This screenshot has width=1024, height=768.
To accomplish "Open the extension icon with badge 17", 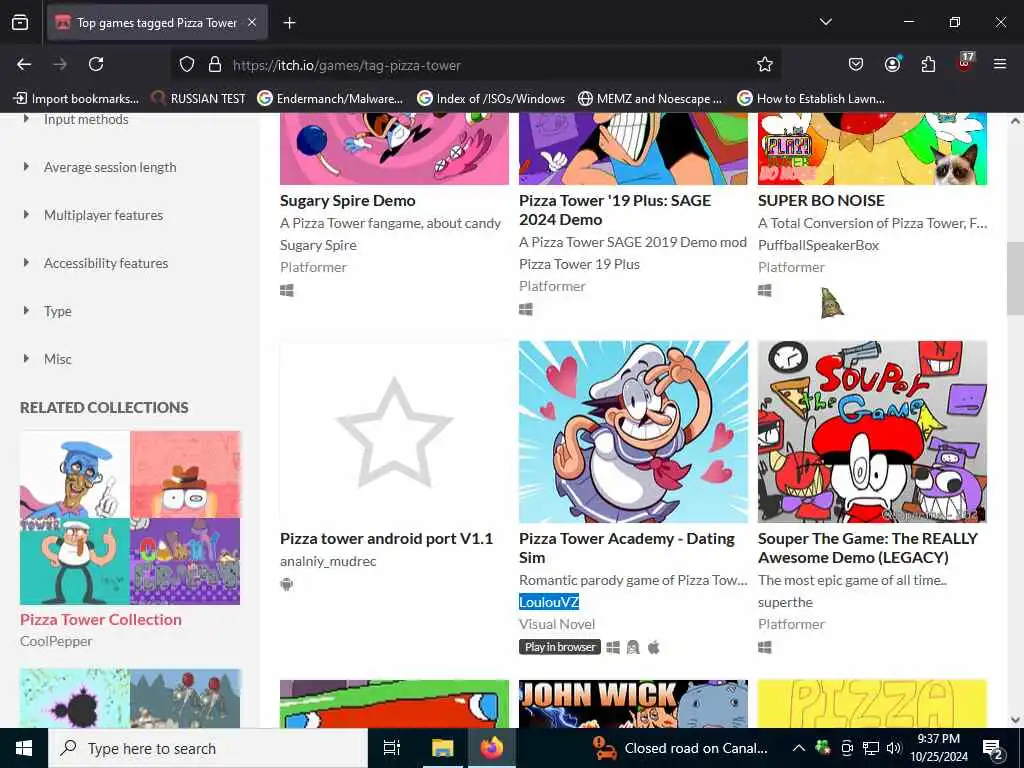I will (x=965, y=63).
